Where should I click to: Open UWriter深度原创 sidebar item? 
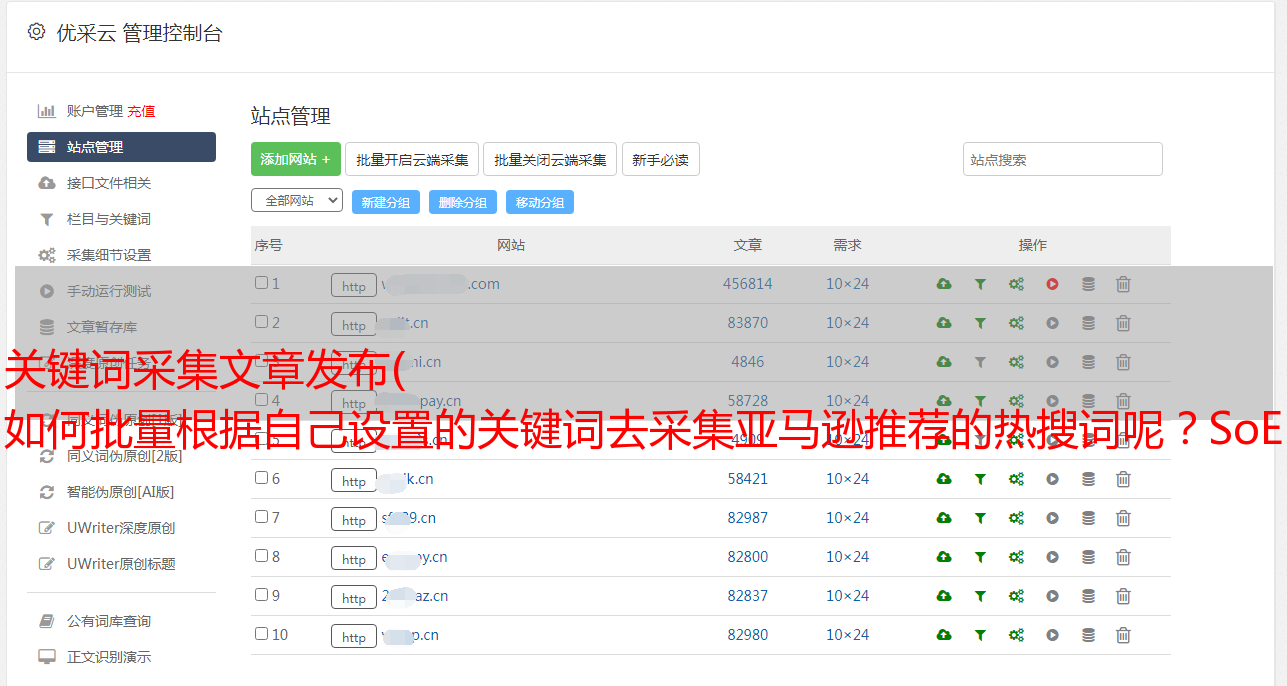[x=121, y=528]
